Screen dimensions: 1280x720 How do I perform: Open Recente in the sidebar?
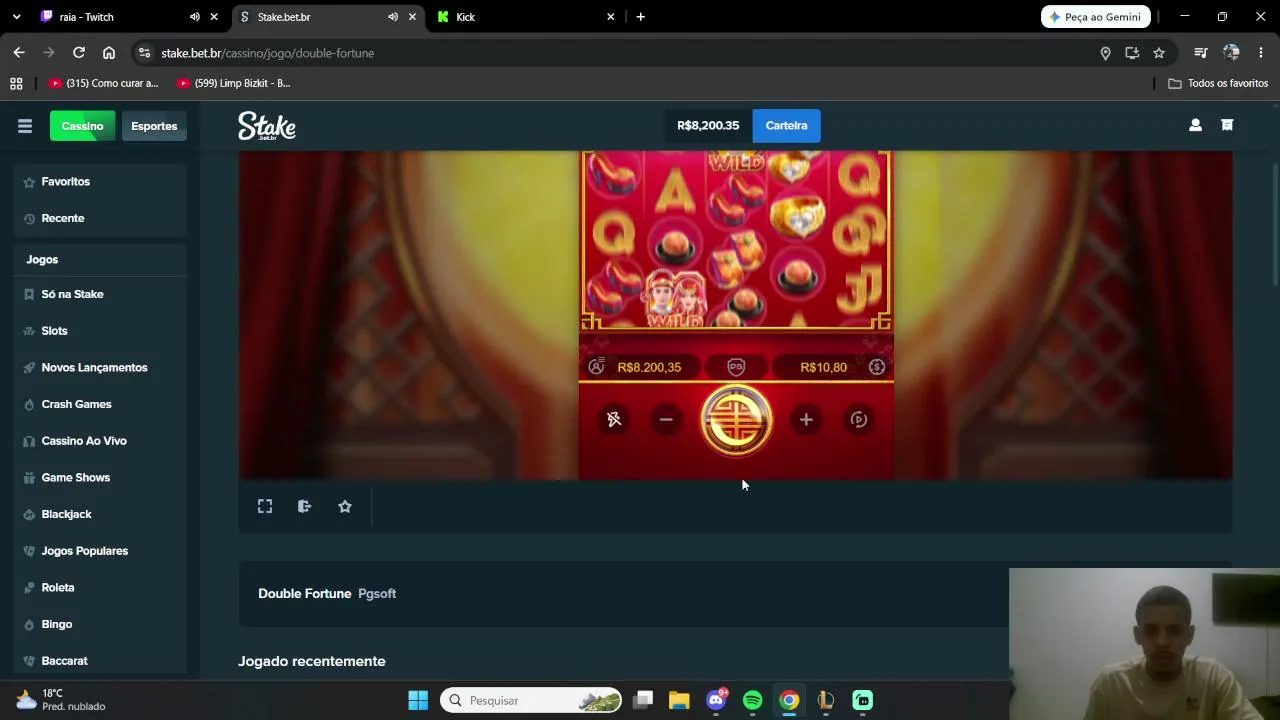coord(100,218)
